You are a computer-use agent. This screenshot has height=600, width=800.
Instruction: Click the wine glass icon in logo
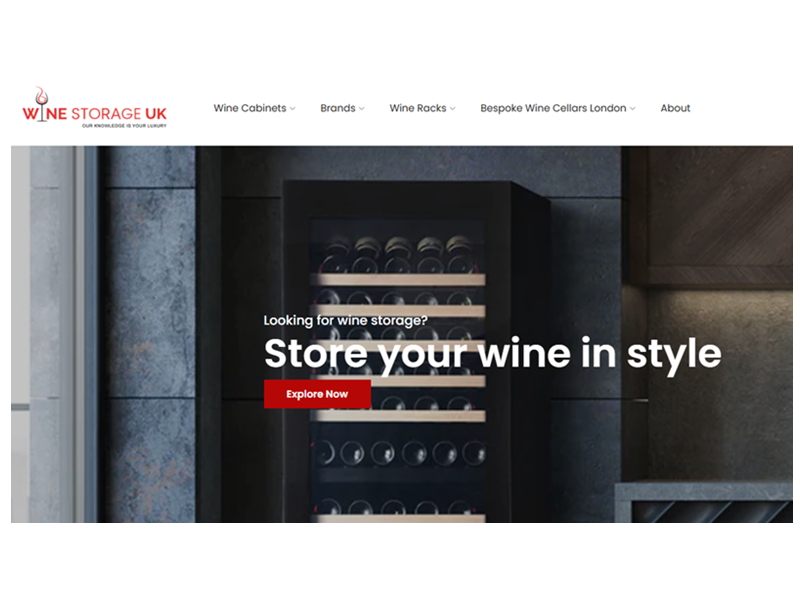[41, 104]
